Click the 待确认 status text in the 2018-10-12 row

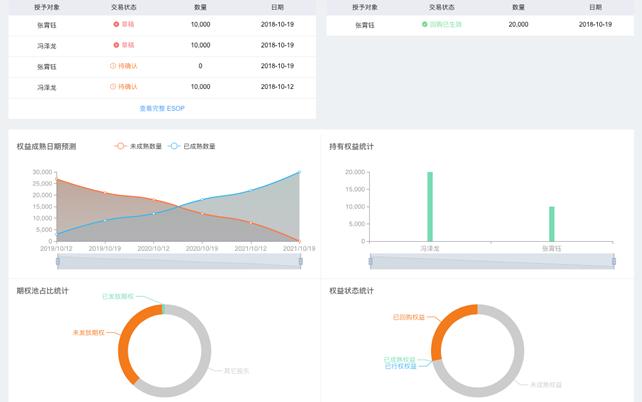tap(128, 87)
